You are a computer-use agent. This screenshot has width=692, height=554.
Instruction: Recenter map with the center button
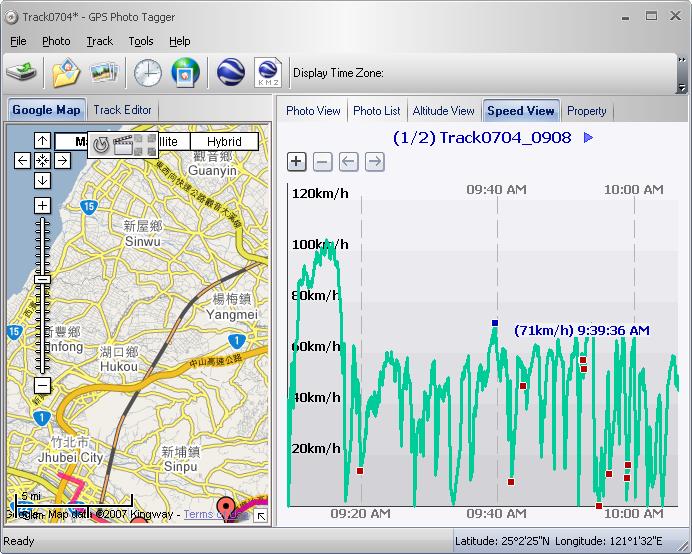(42, 161)
